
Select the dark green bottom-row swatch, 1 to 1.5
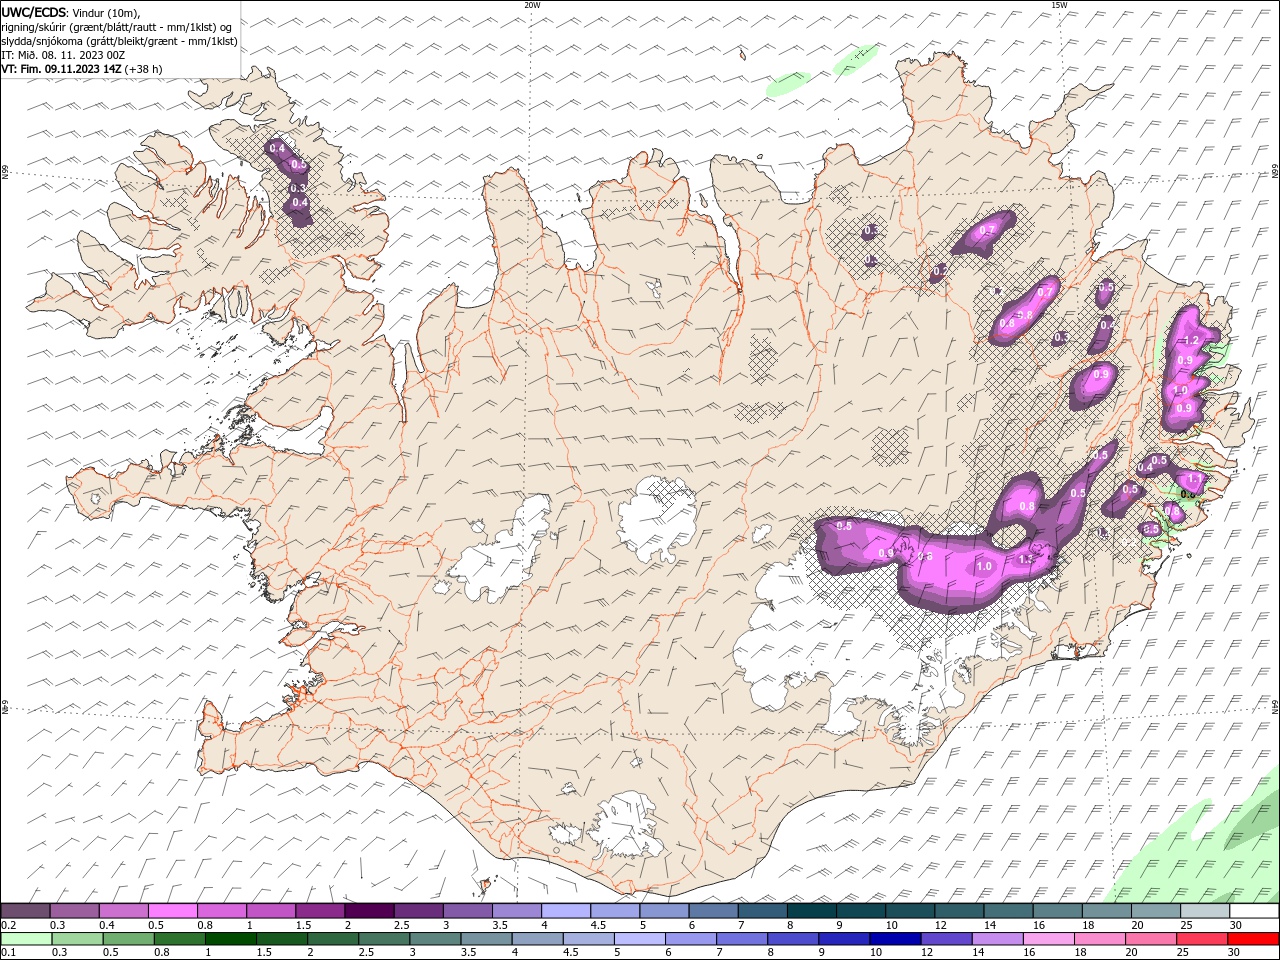click(x=230, y=939)
